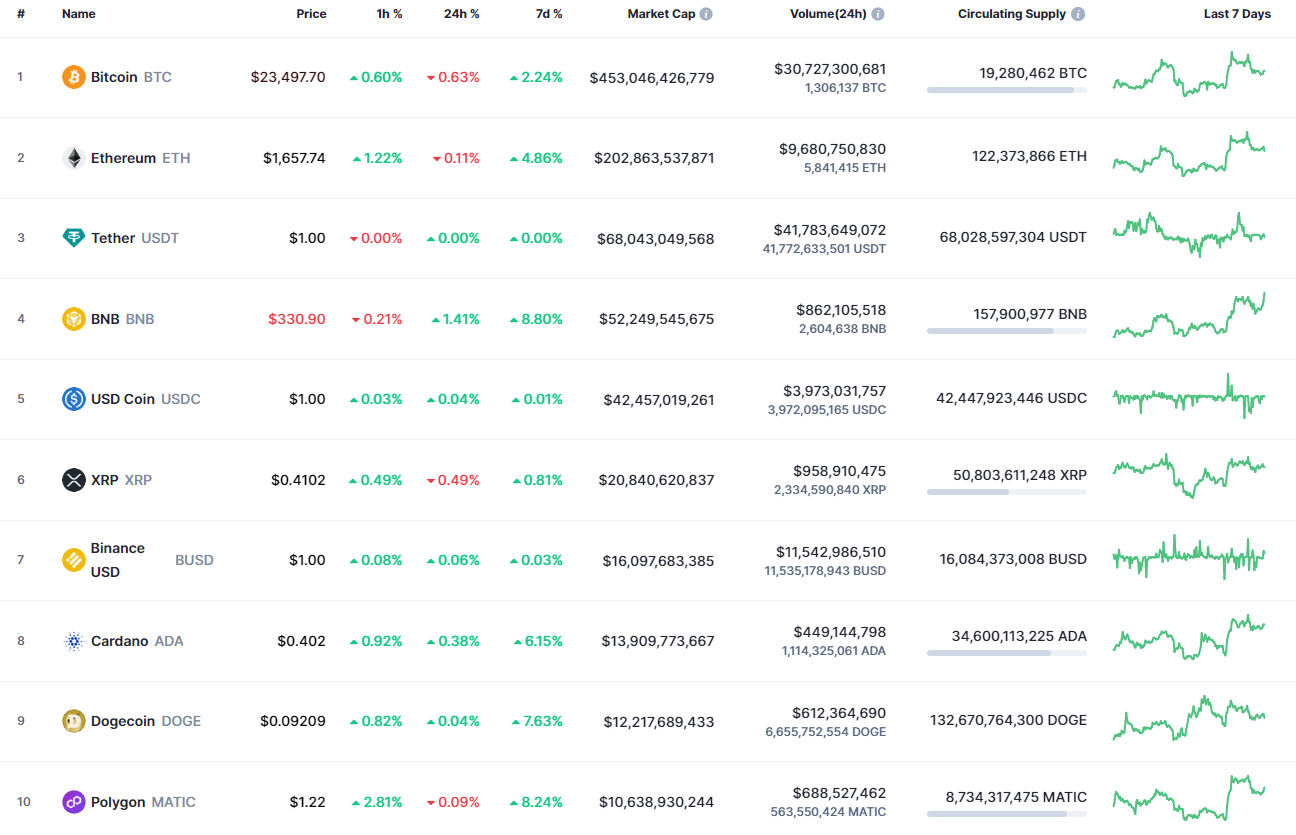The width and height of the screenshot is (1296, 835).
Task: Click Dogecoin's 7-day sparkline chart
Action: click(x=1188, y=720)
